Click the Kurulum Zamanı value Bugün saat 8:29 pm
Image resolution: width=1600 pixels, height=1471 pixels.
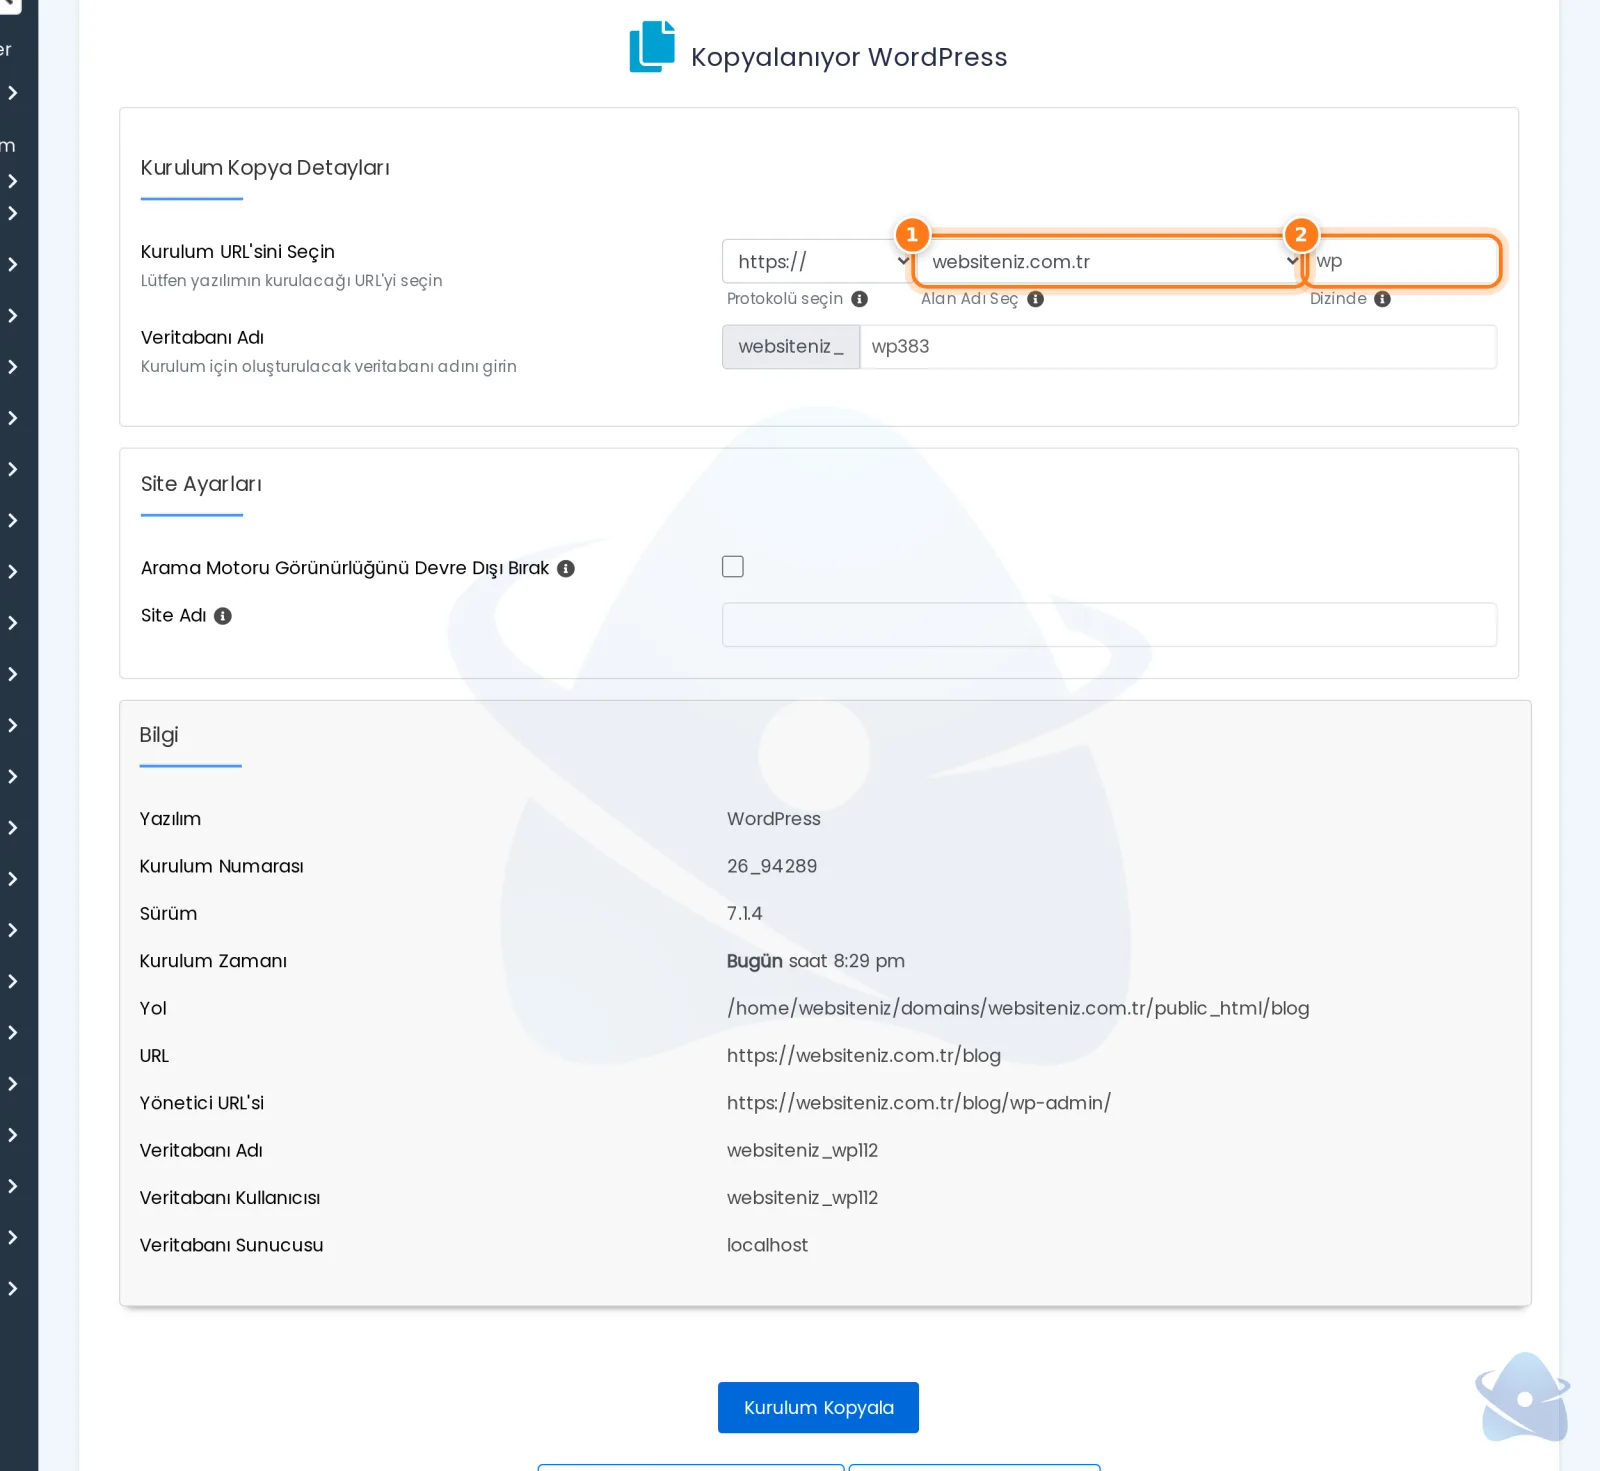(x=816, y=961)
